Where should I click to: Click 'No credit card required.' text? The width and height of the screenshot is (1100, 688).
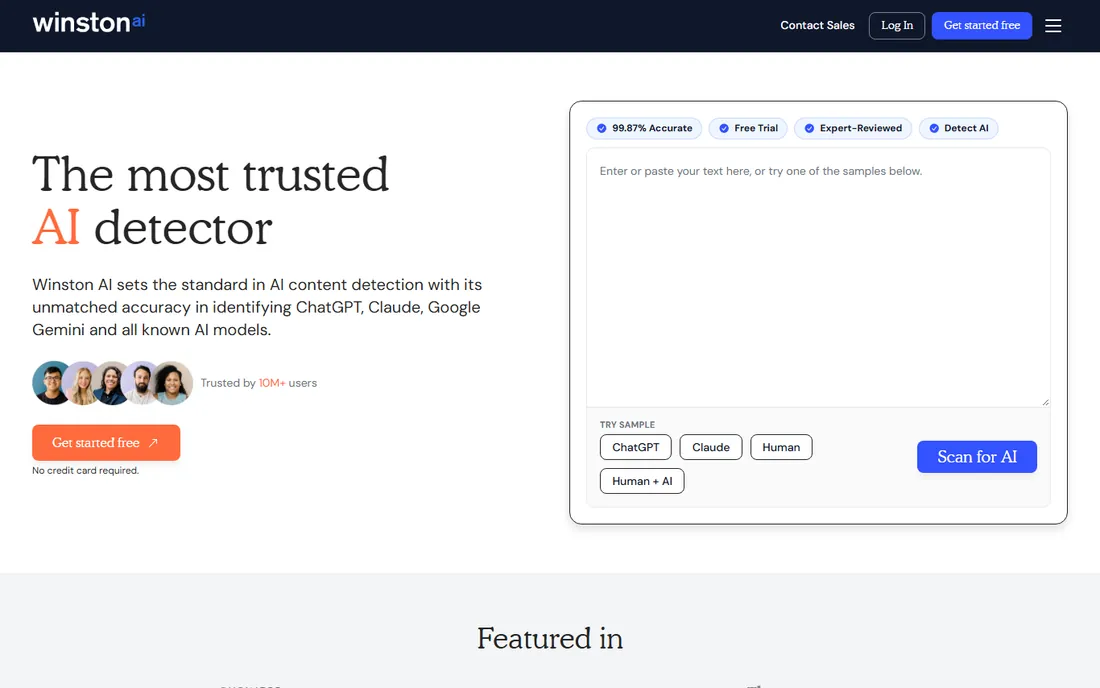[x=86, y=471]
